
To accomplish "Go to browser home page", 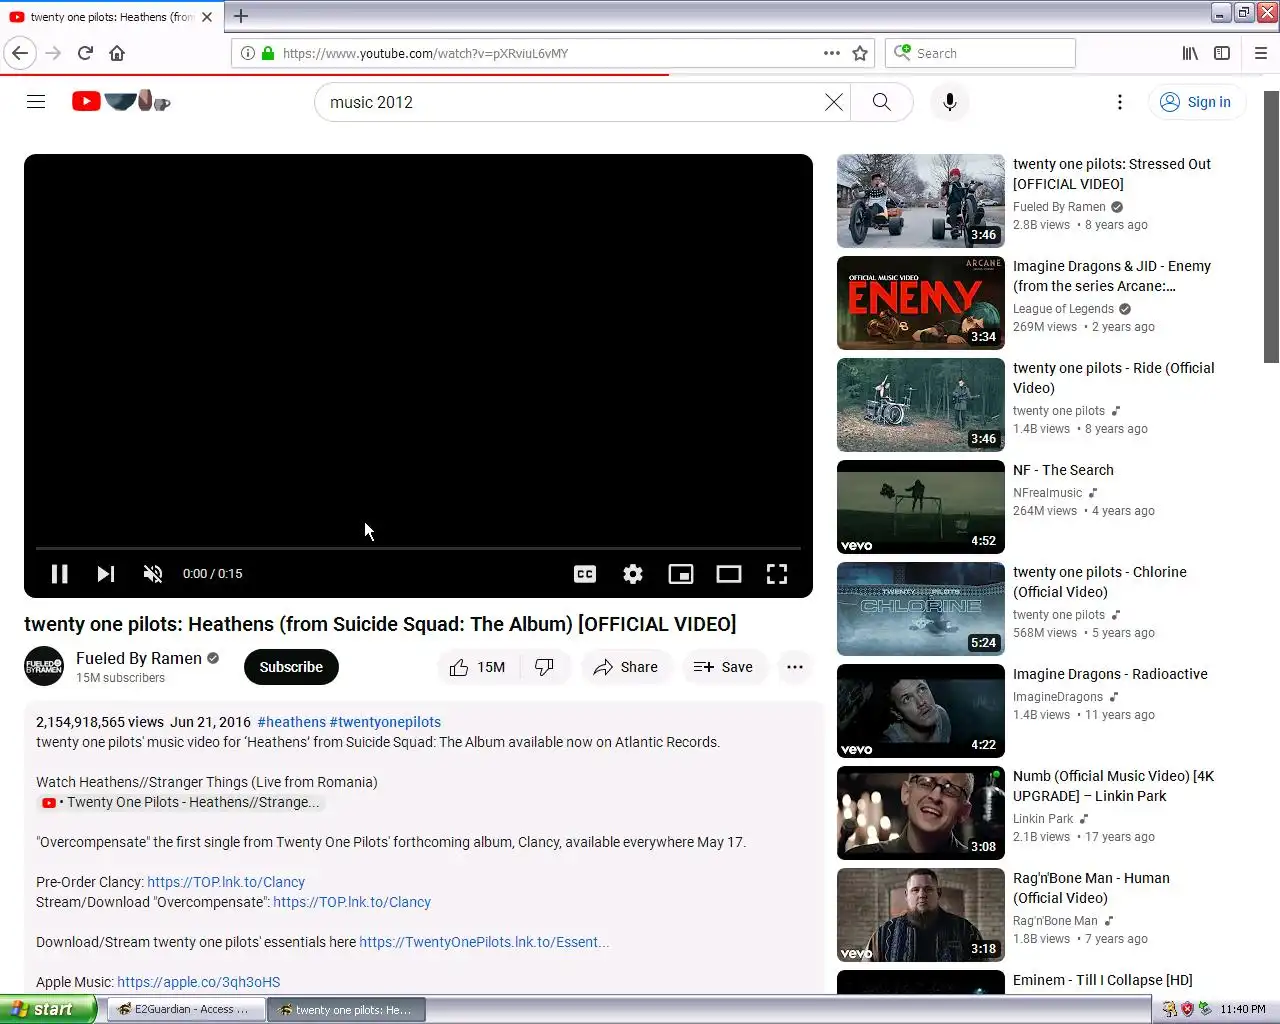I will point(117,53).
